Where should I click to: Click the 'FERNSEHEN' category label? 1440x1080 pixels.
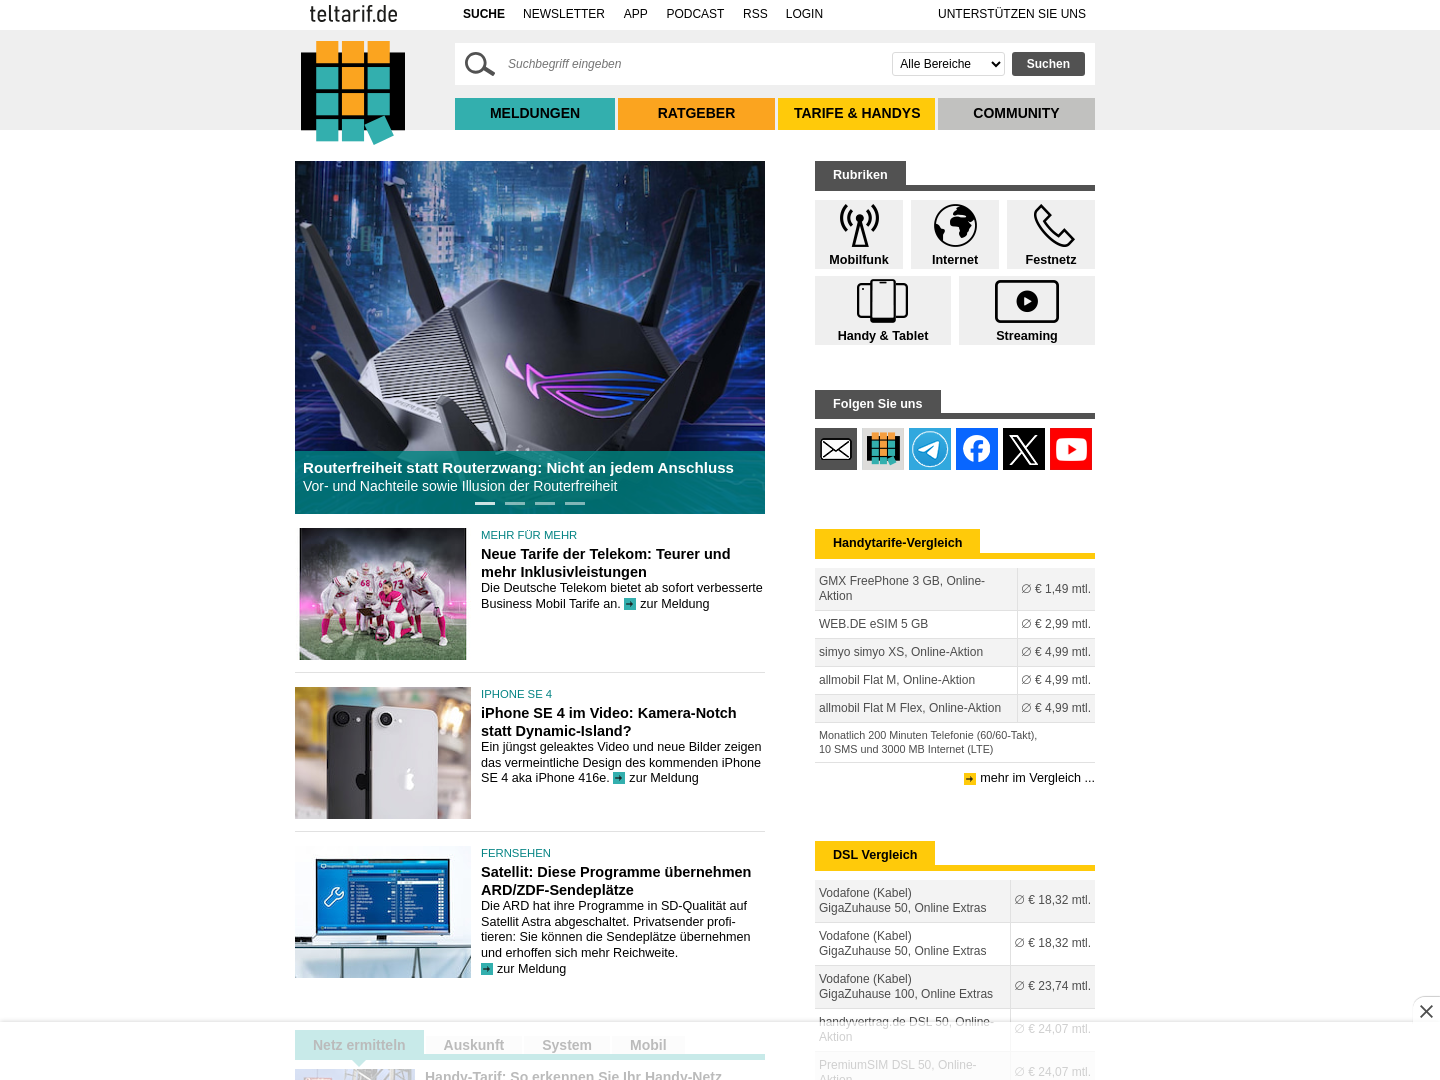(x=516, y=853)
